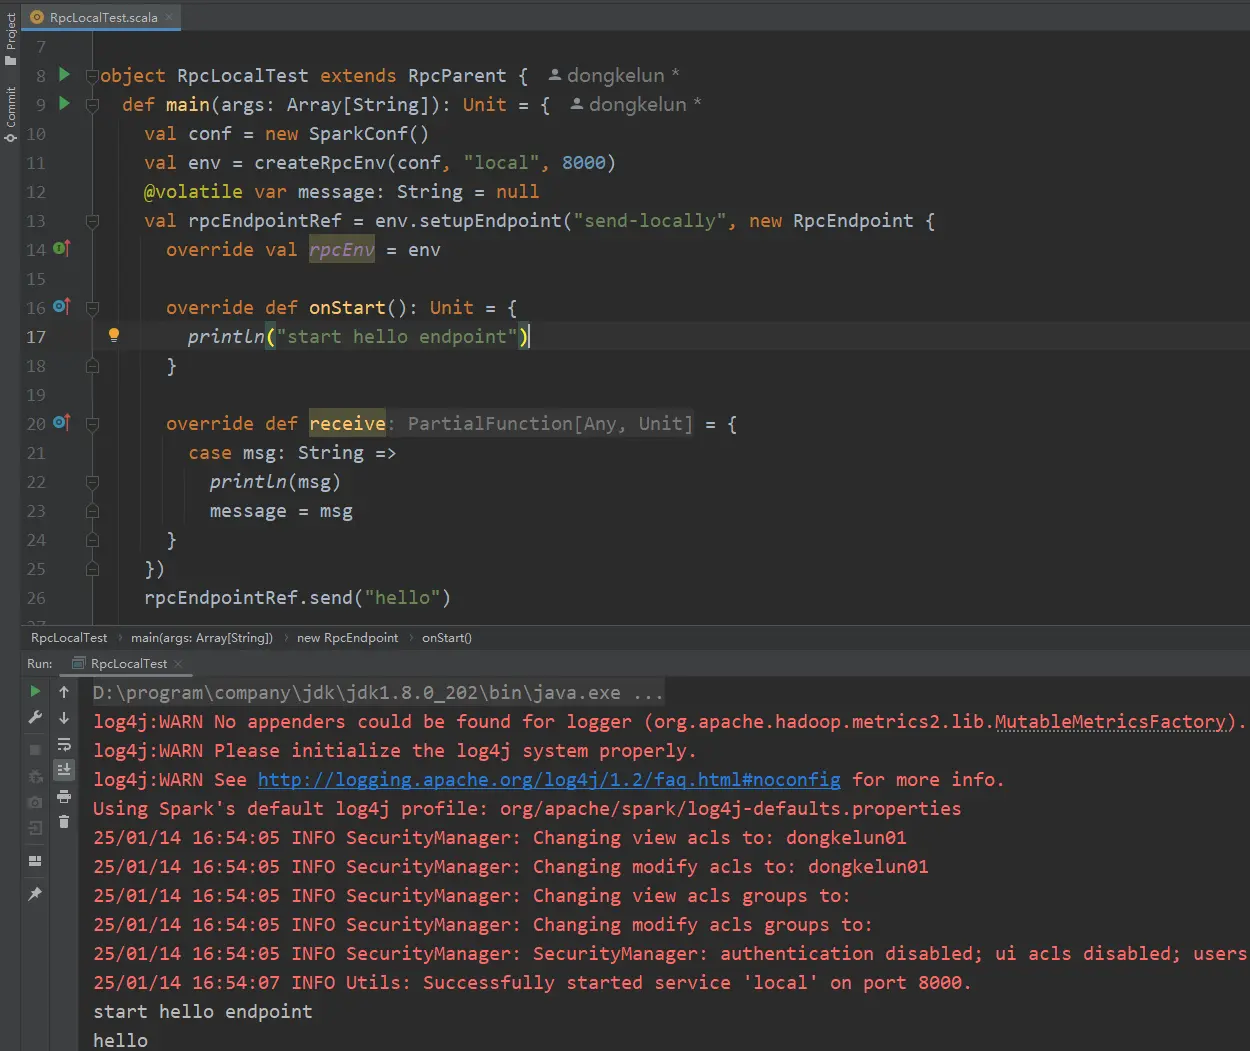Run main method from line 9 gutter arrow

tap(64, 104)
